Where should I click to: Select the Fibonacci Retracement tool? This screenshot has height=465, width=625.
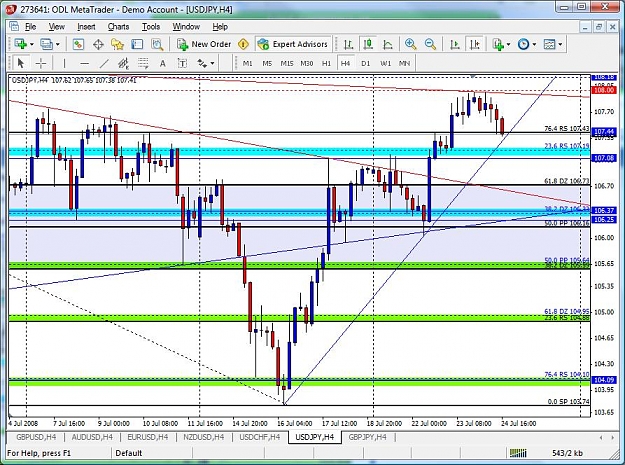(x=143, y=63)
